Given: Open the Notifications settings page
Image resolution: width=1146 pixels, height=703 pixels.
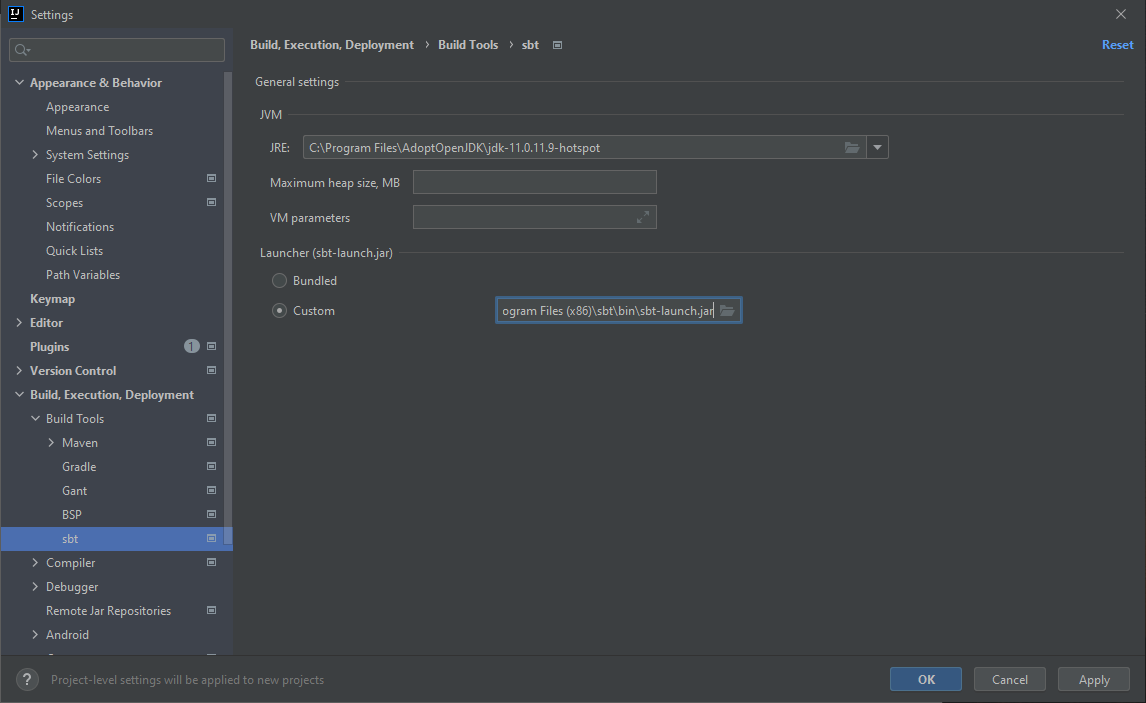Looking at the screenshot, I should point(80,227).
